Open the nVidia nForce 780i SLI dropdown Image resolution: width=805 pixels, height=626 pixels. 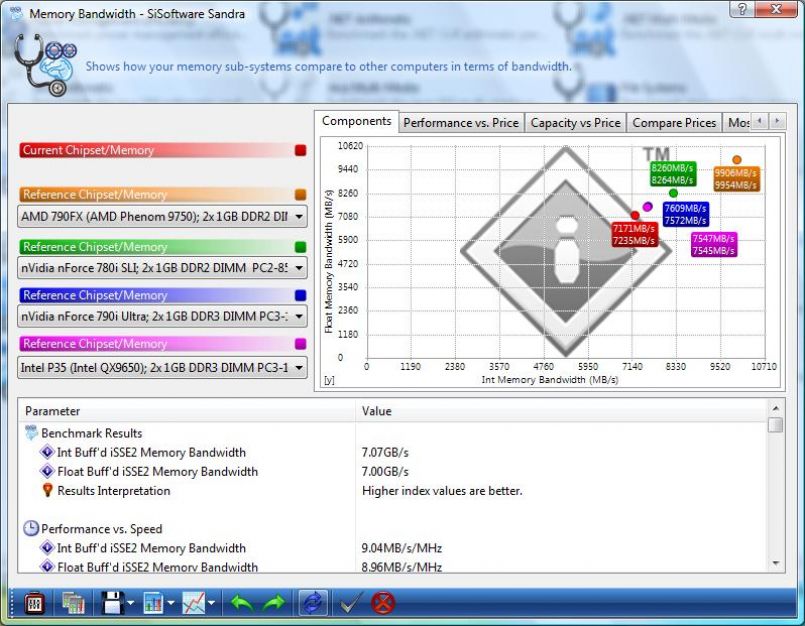(299, 268)
